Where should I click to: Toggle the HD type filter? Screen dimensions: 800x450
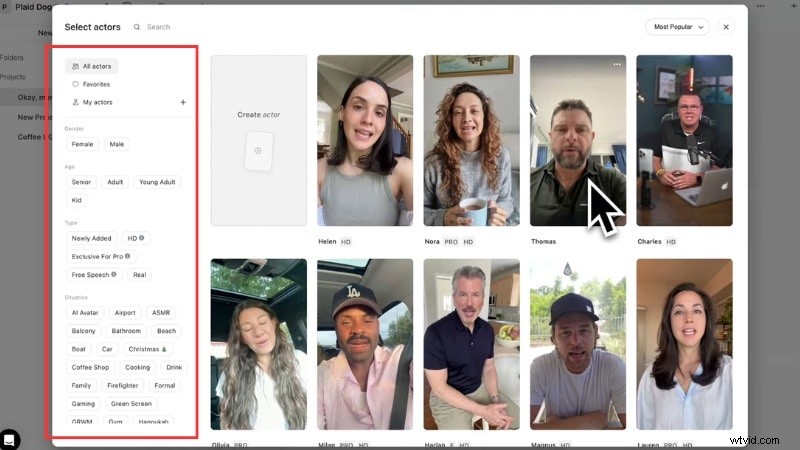click(x=136, y=238)
